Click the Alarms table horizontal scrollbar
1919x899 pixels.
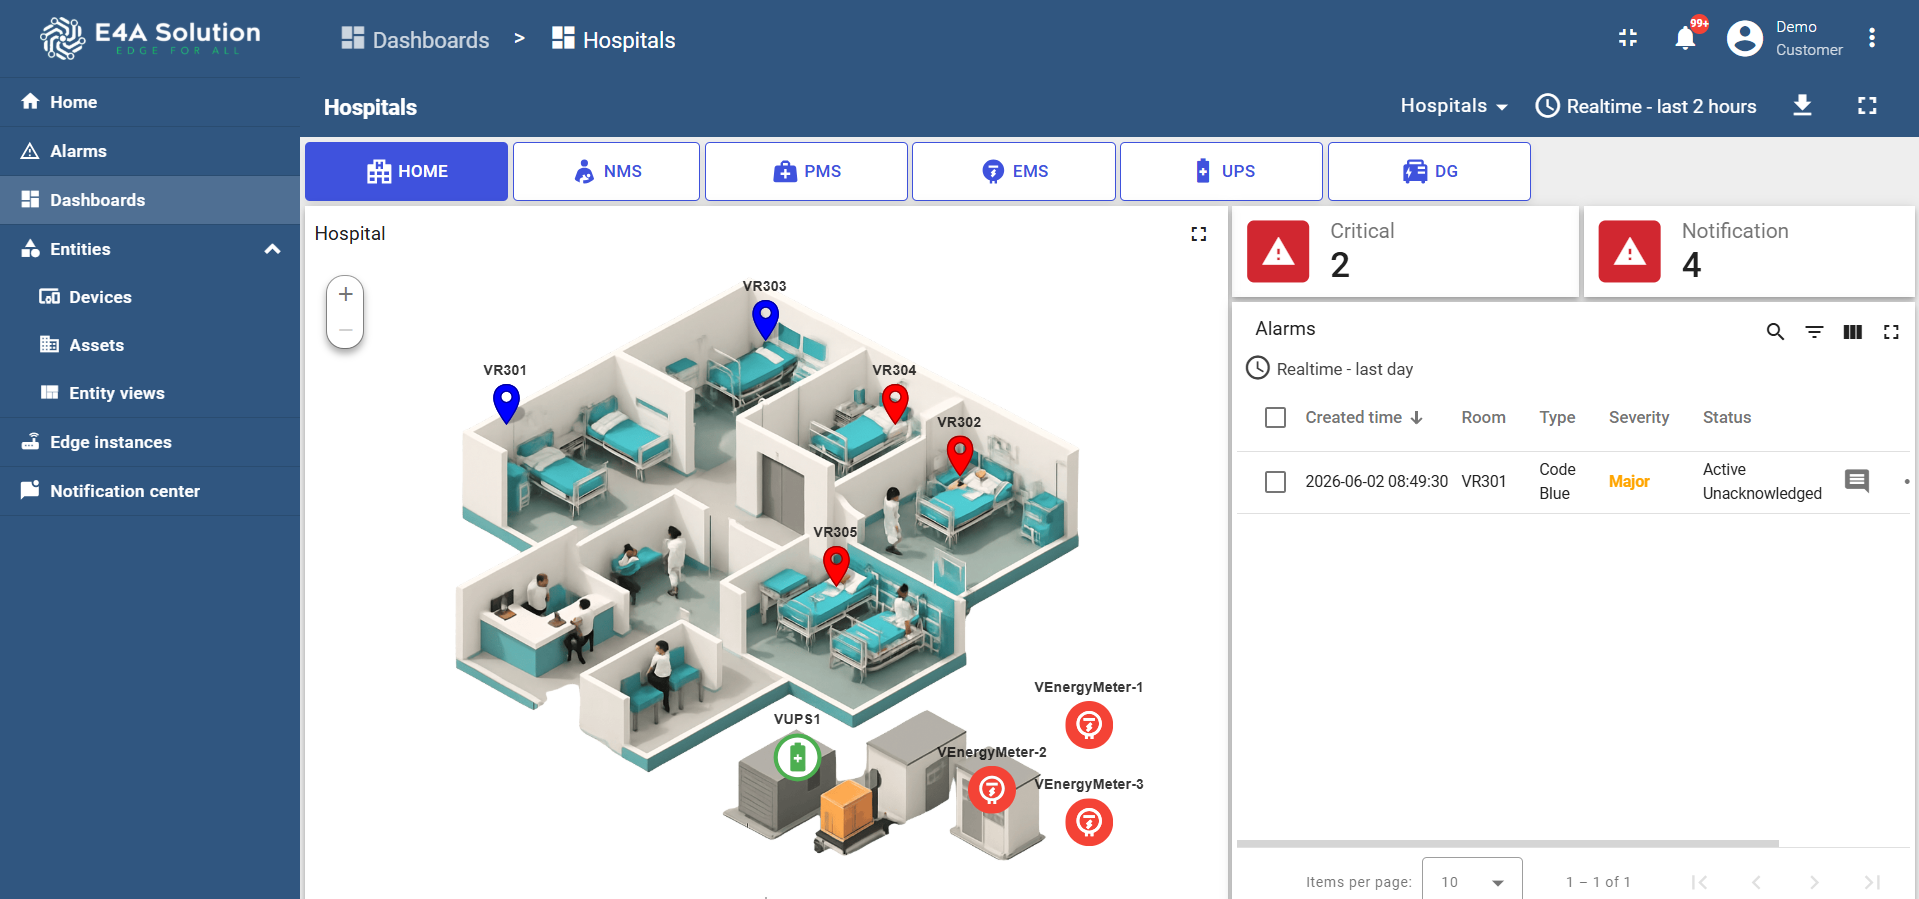(x=1507, y=843)
